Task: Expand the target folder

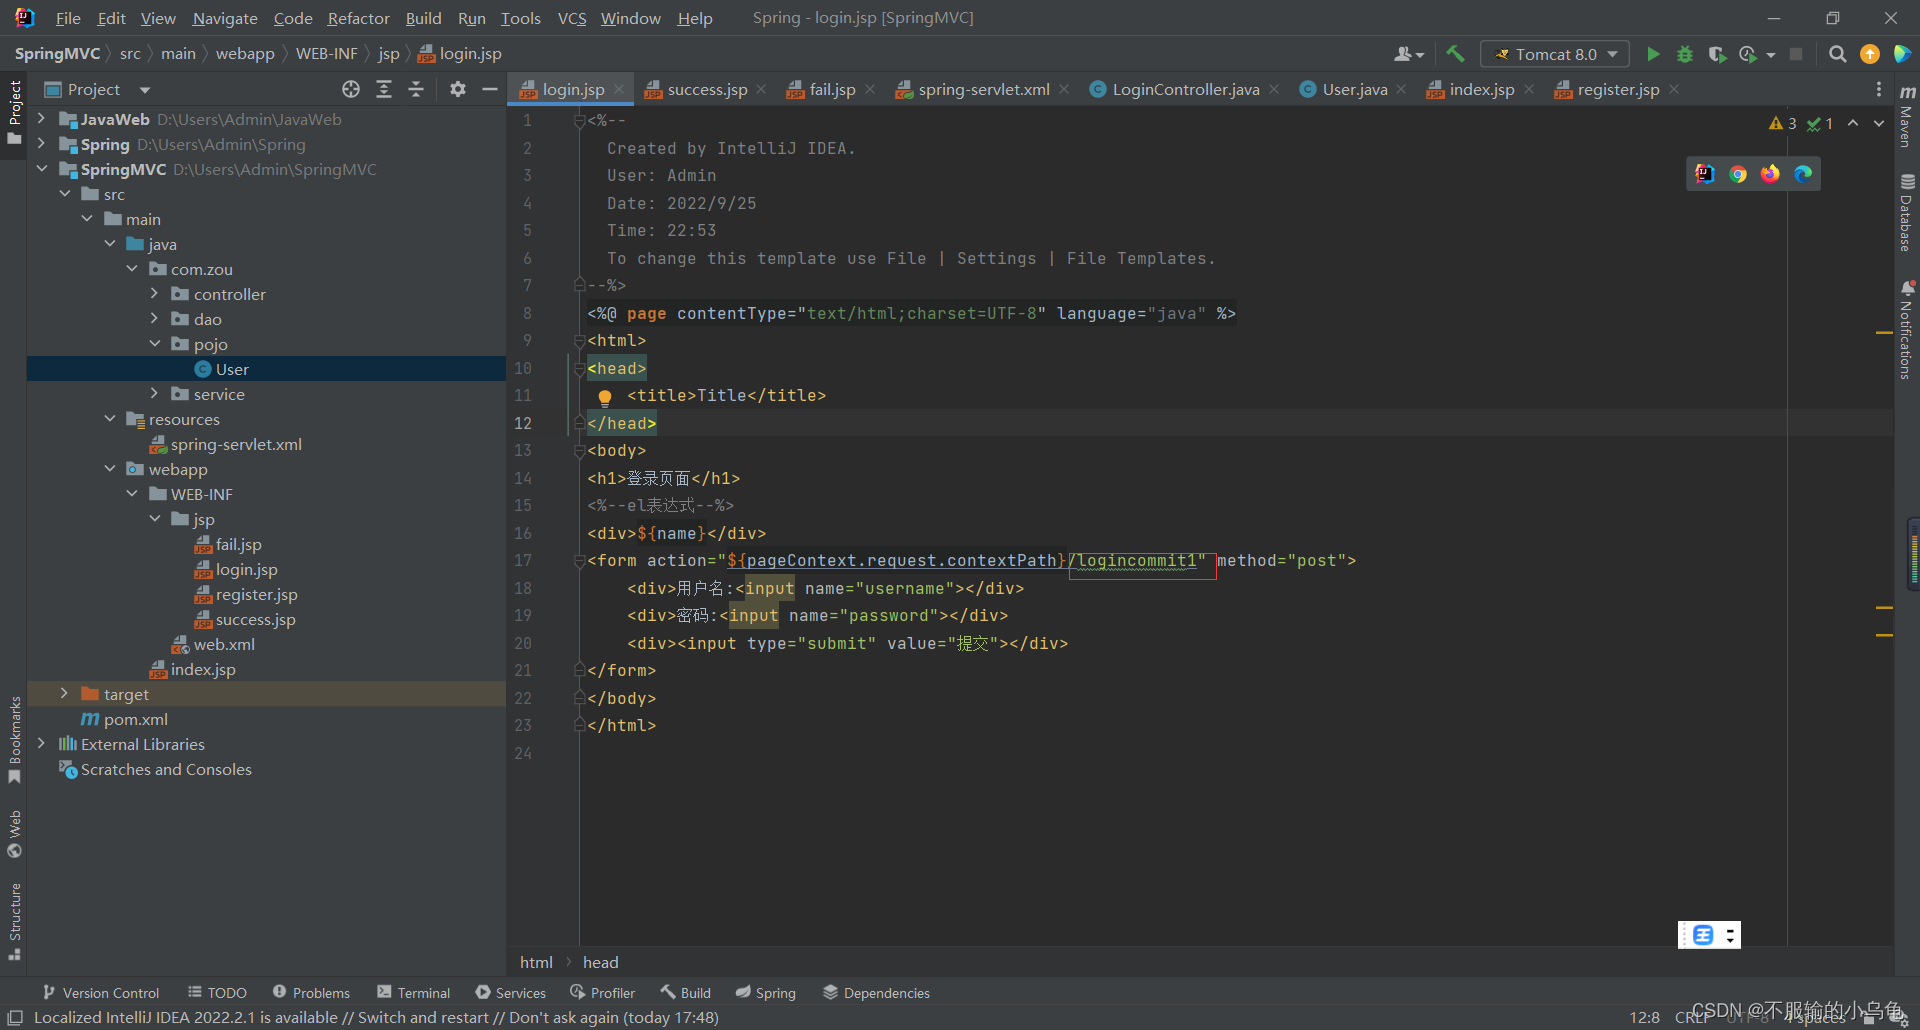Action: [64, 694]
